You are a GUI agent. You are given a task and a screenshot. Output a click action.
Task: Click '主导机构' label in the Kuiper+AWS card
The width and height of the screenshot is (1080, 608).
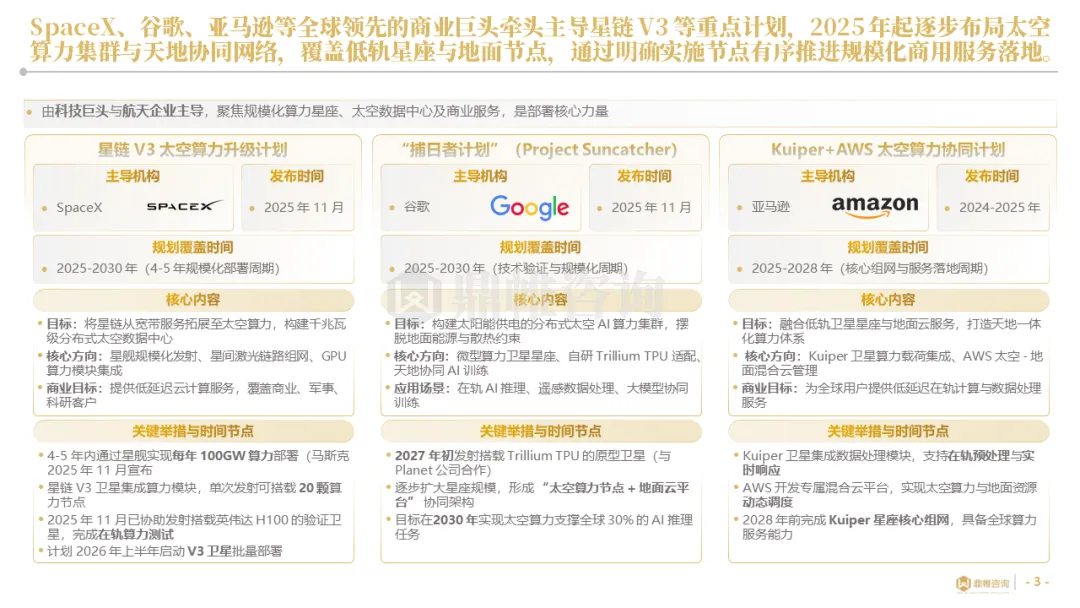(828, 176)
